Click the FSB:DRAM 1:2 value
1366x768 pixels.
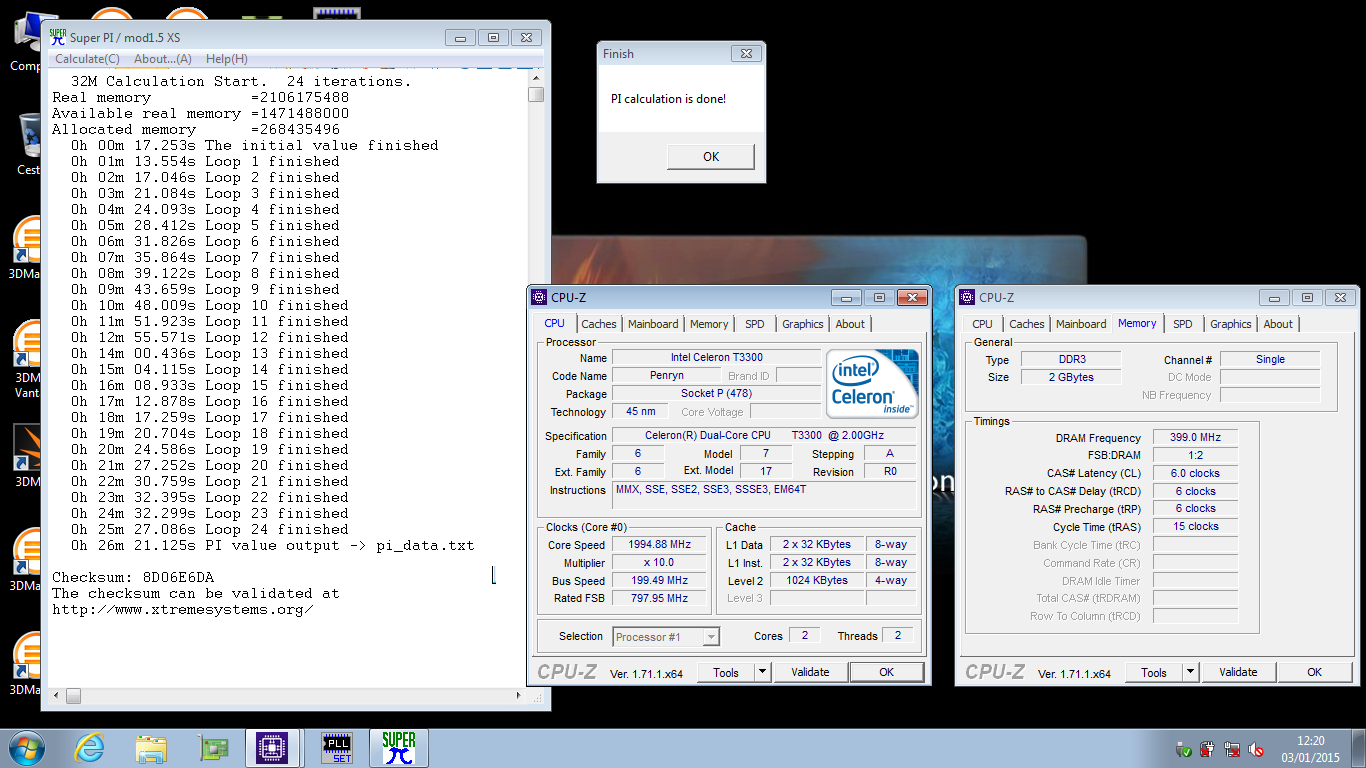(1194, 455)
